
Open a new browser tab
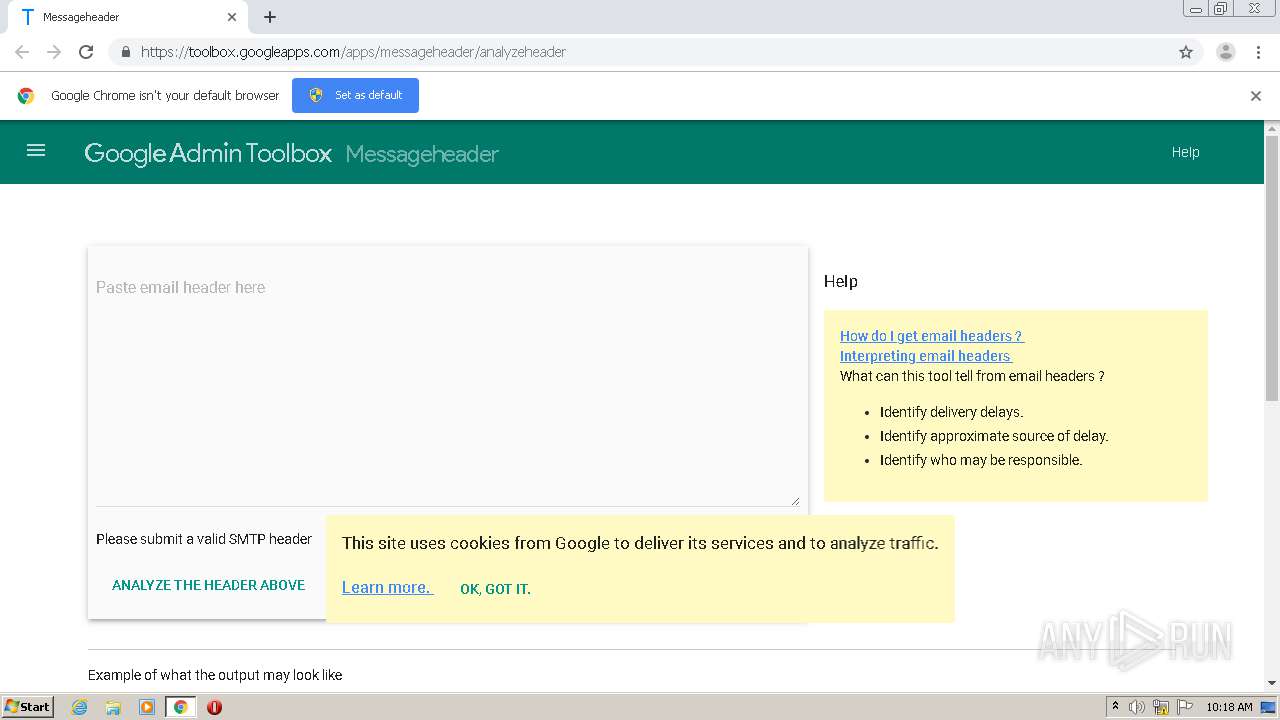click(x=270, y=17)
